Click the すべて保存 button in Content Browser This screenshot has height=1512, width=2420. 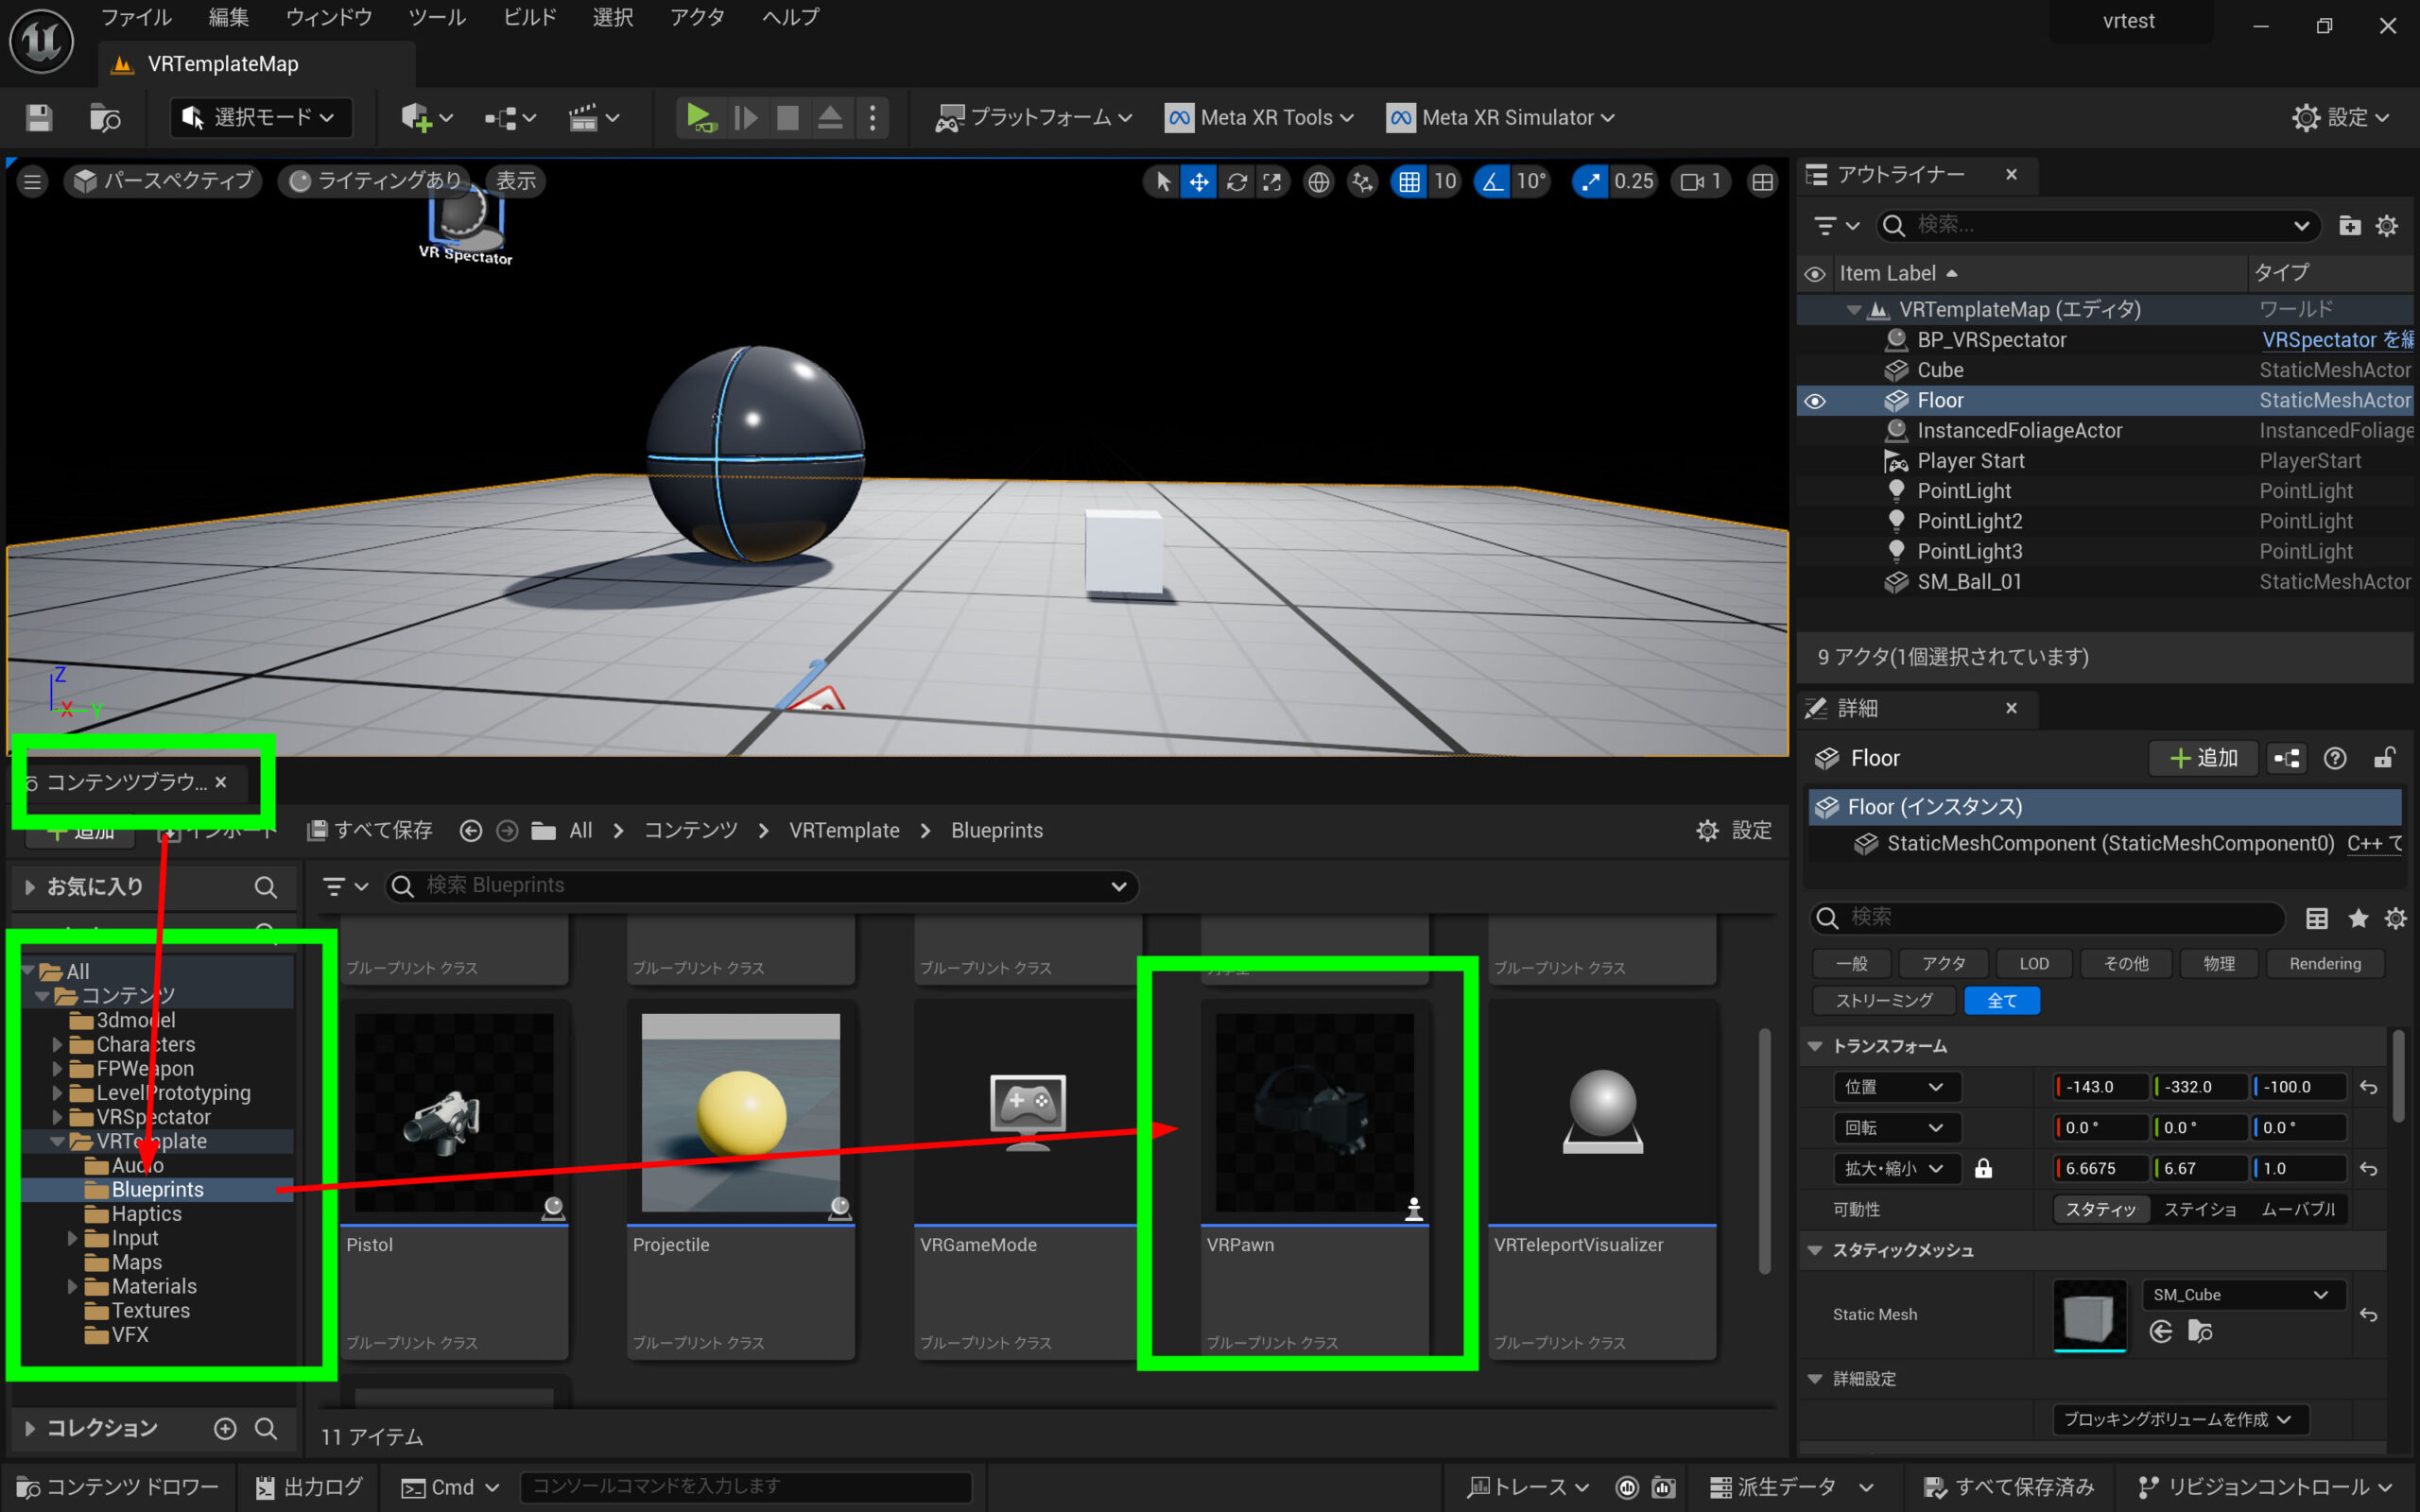[370, 830]
